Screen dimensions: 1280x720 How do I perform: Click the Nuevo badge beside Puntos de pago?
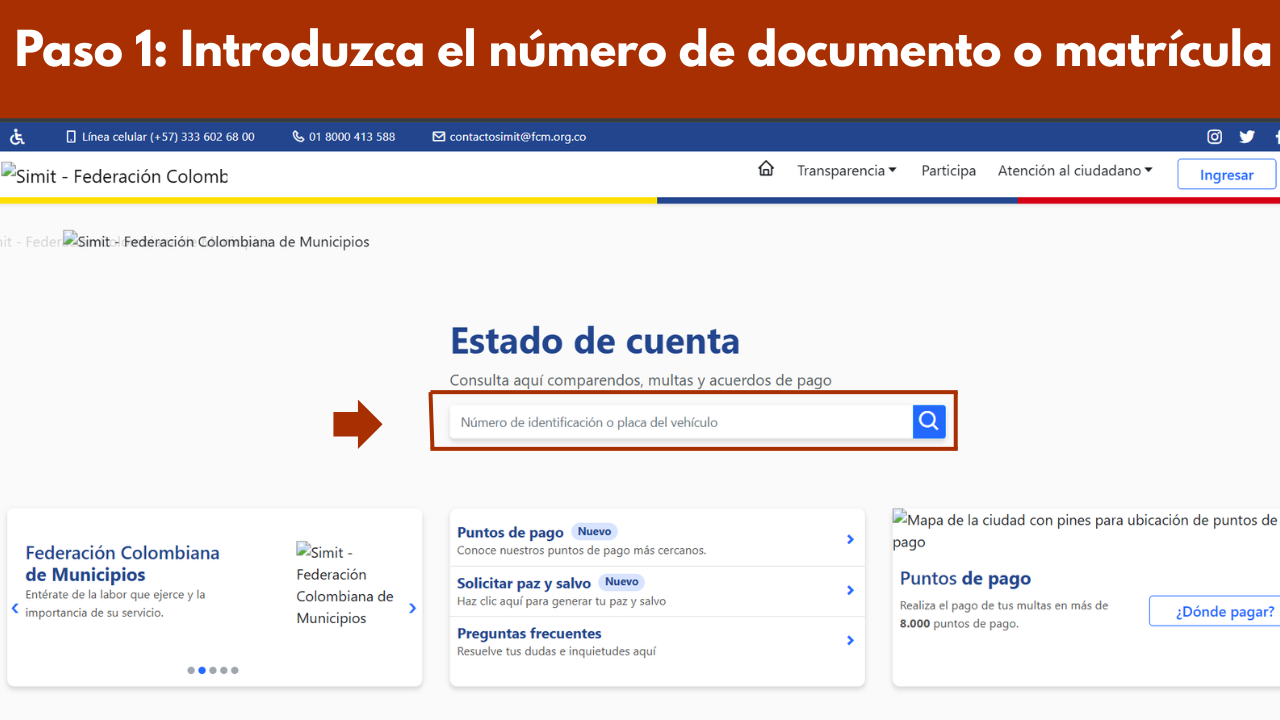594,531
